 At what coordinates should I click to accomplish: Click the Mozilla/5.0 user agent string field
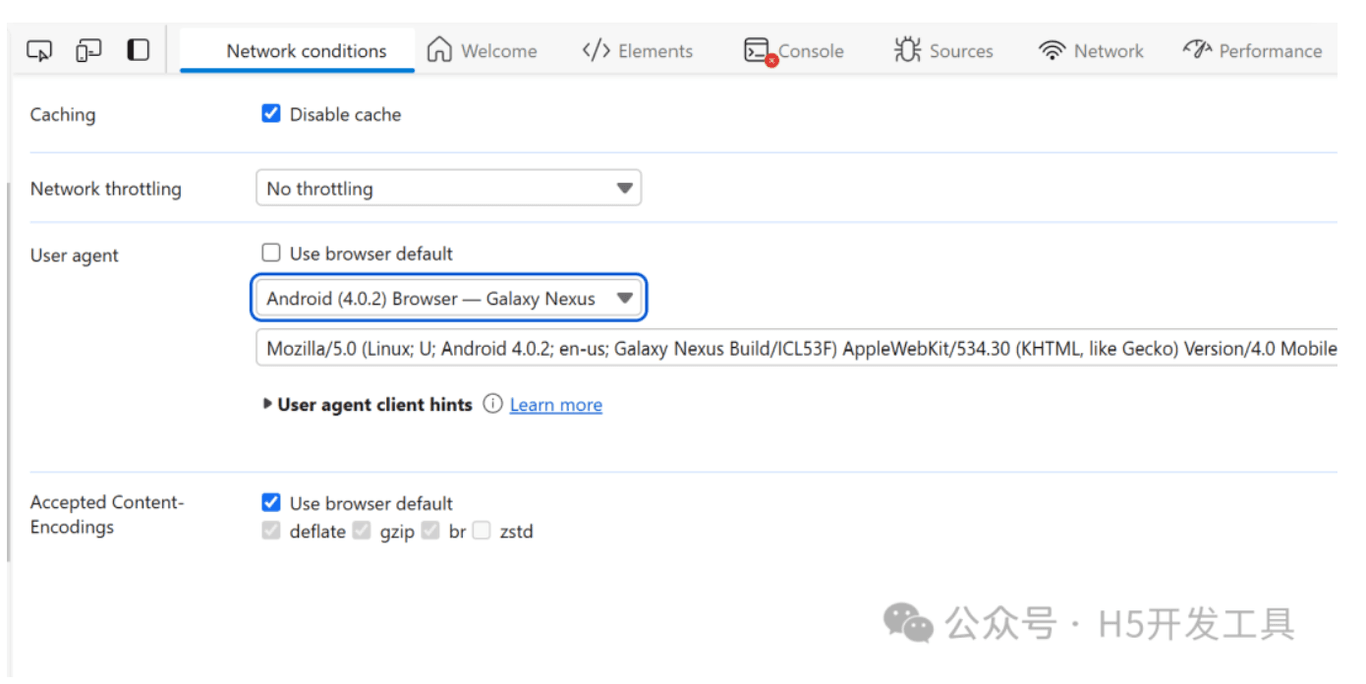tap(796, 349)
